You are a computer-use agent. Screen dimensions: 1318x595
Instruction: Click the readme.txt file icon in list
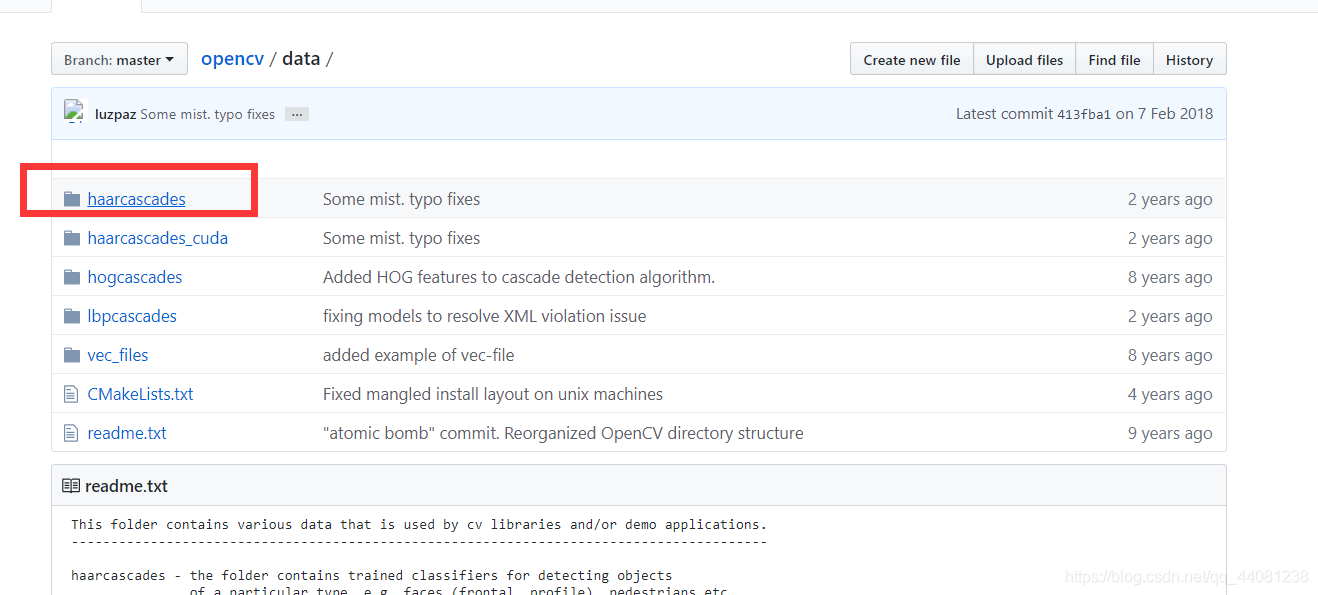(x=71, y=433)
